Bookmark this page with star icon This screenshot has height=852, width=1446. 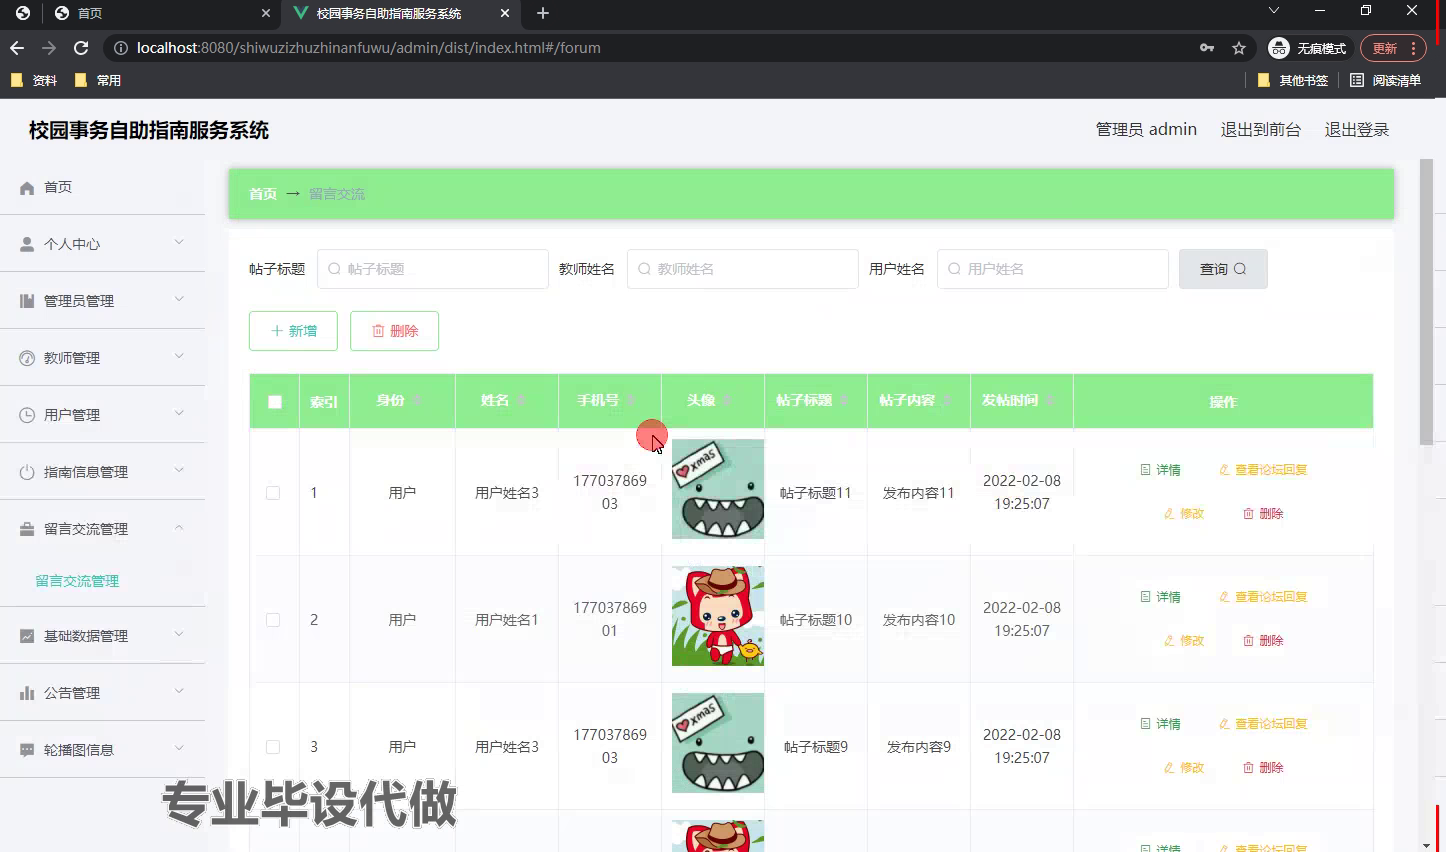click(1239, 48)
